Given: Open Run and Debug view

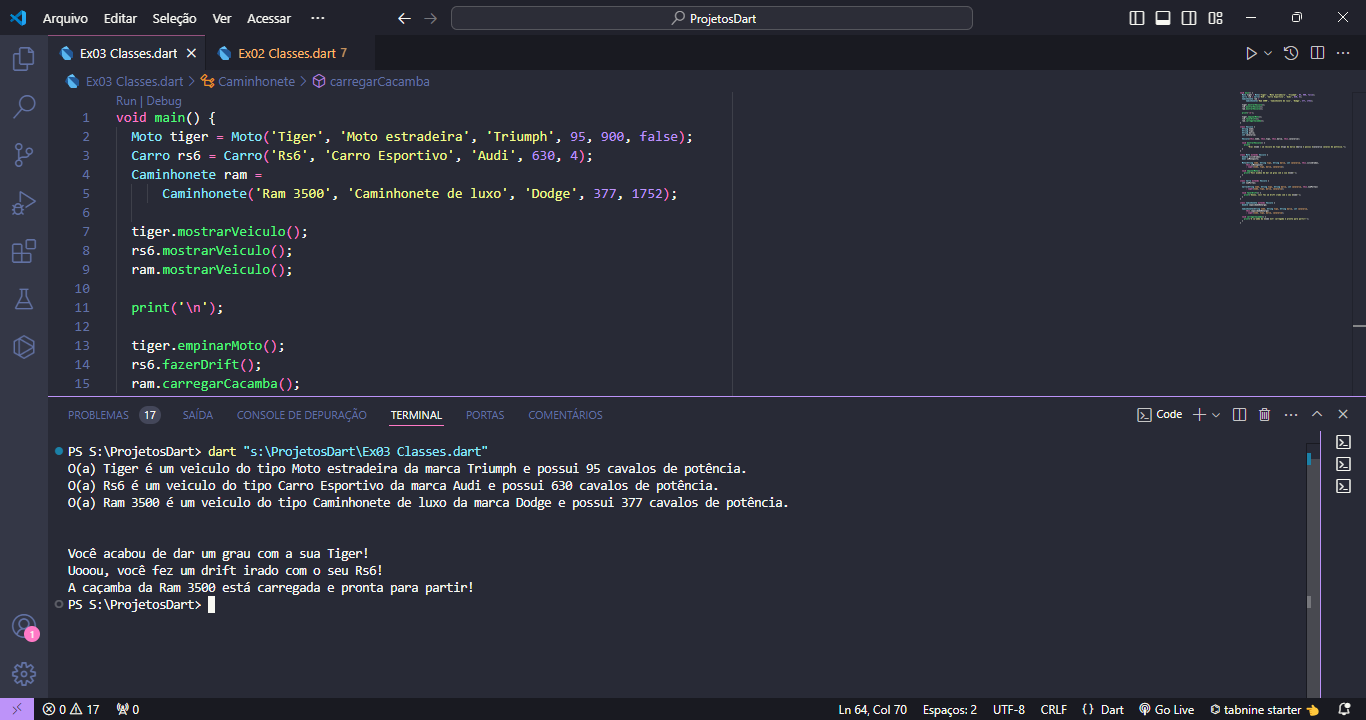Looking at the screenshot, I should click(24, 203).
